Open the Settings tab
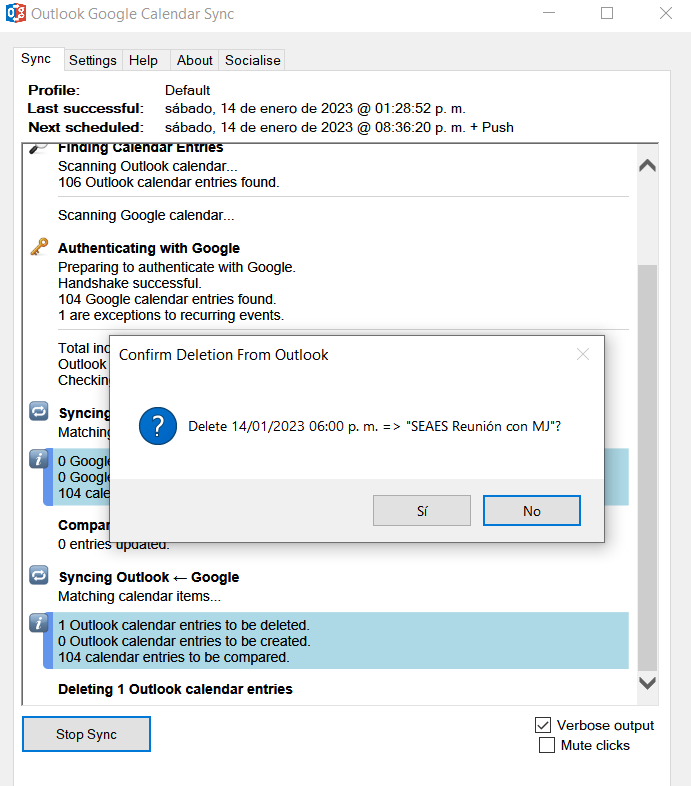 click(93, 60)
